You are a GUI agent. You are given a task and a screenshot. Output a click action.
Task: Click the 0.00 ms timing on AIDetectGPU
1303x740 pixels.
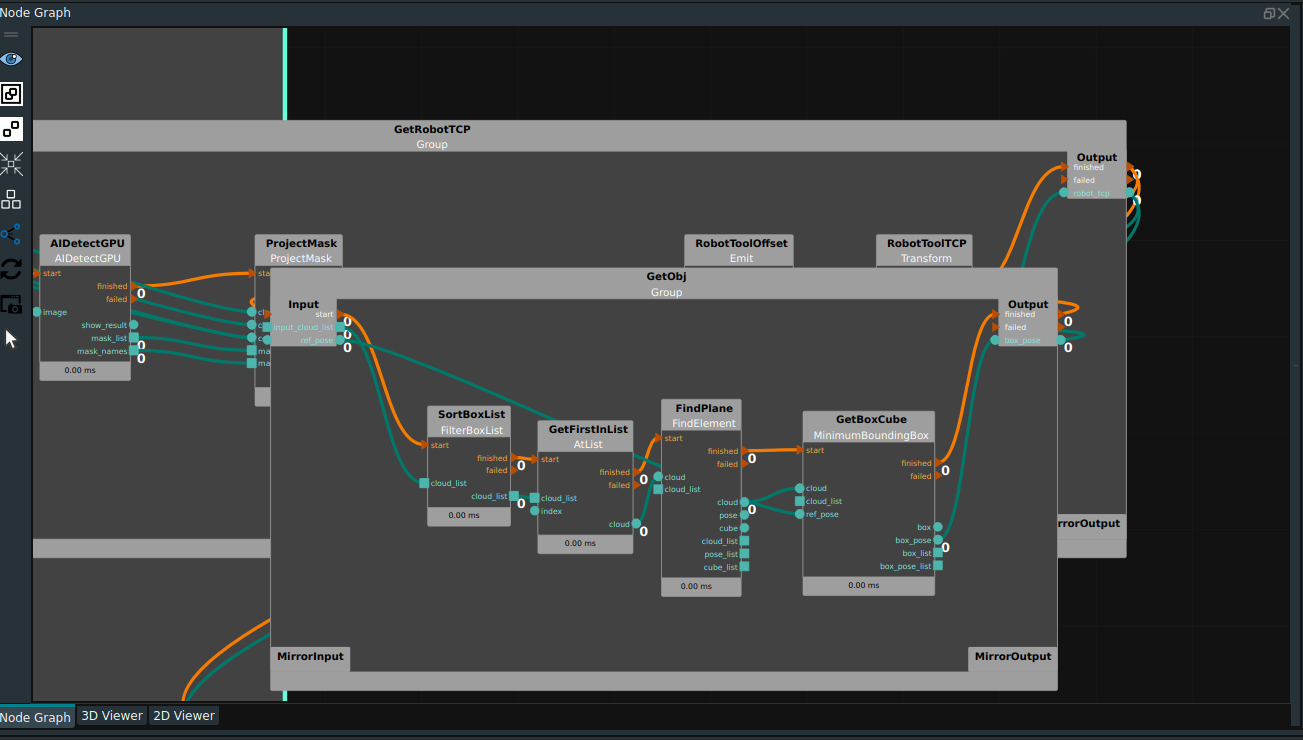[80, 370]
